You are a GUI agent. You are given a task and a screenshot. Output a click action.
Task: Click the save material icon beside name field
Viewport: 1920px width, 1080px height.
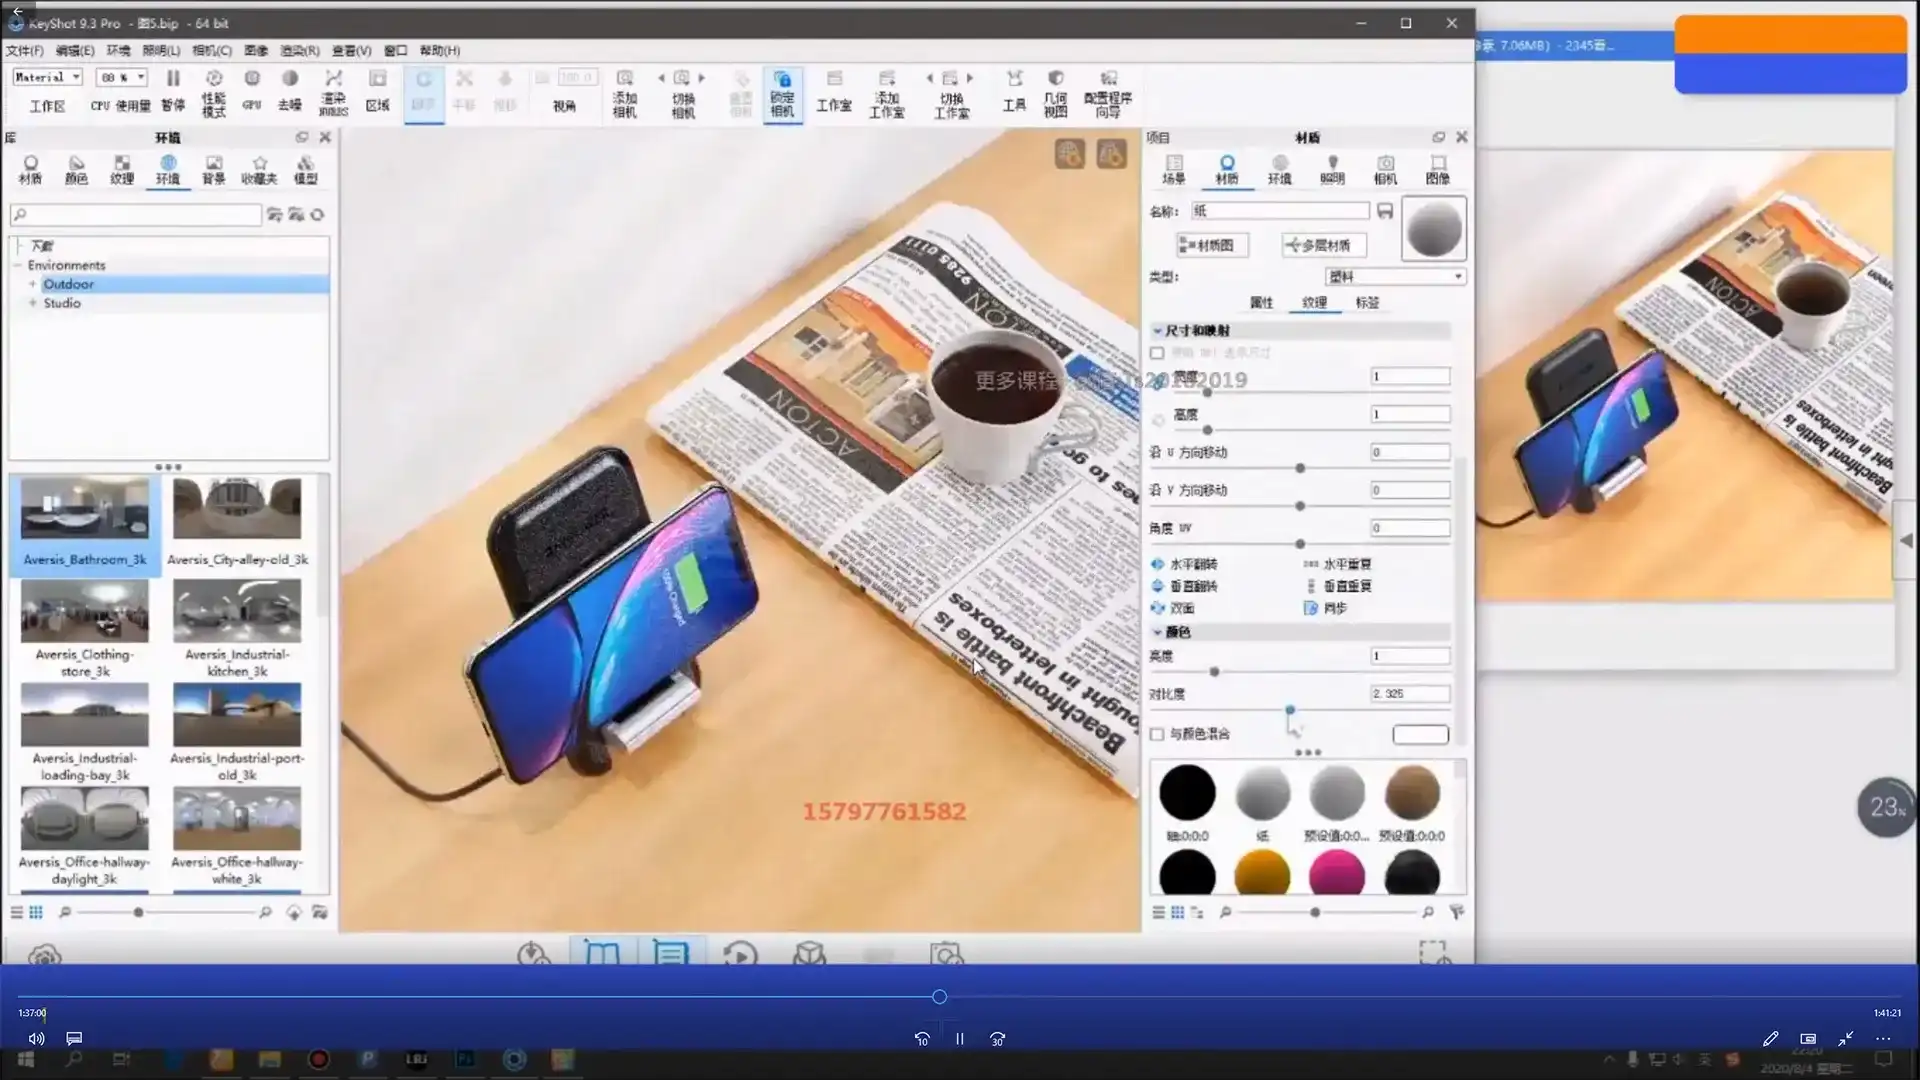click(x=1385, y=211)
